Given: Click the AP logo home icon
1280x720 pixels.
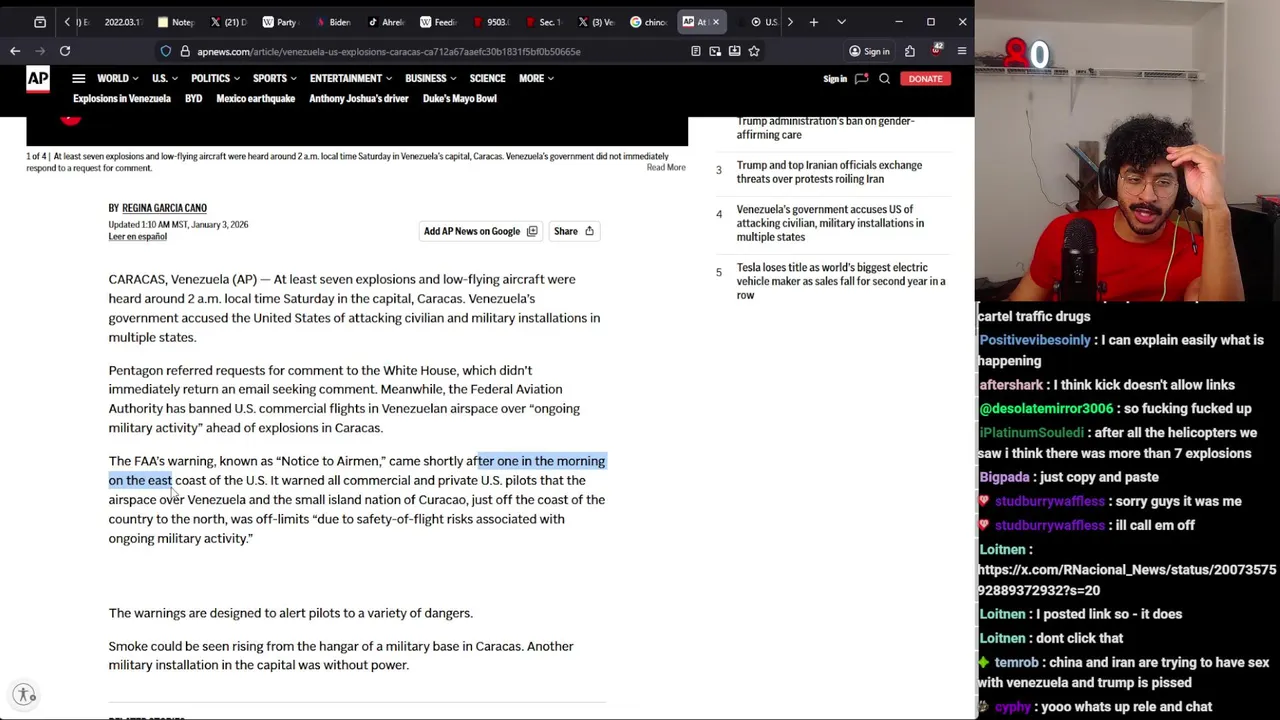Looking at the screenshot, I should [38, 79].
